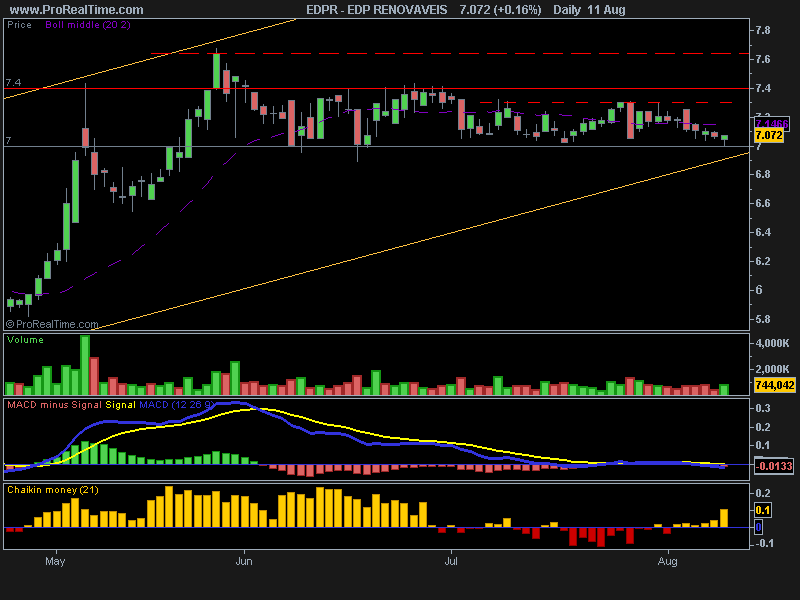
Task: Click the May label on time axis
Action: click(x=55, y=561)
